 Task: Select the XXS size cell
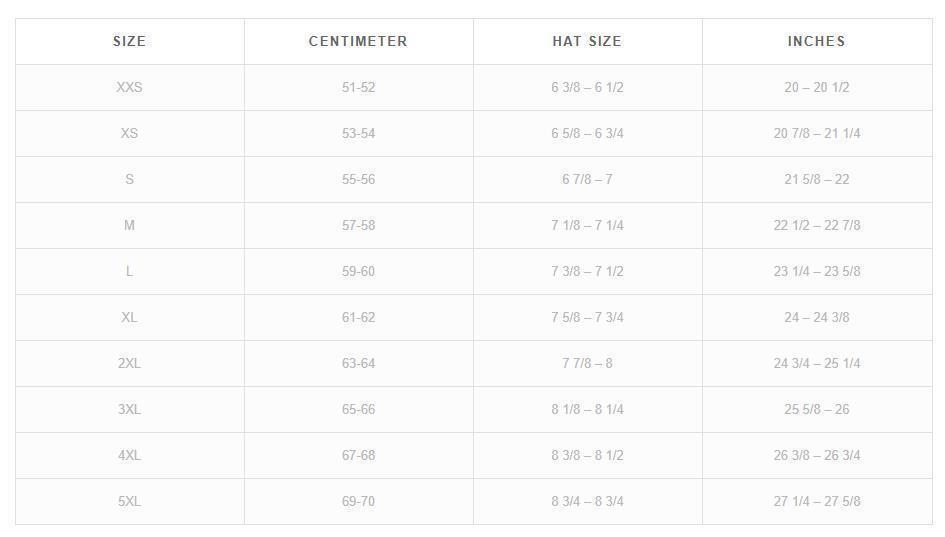(129, 87)
